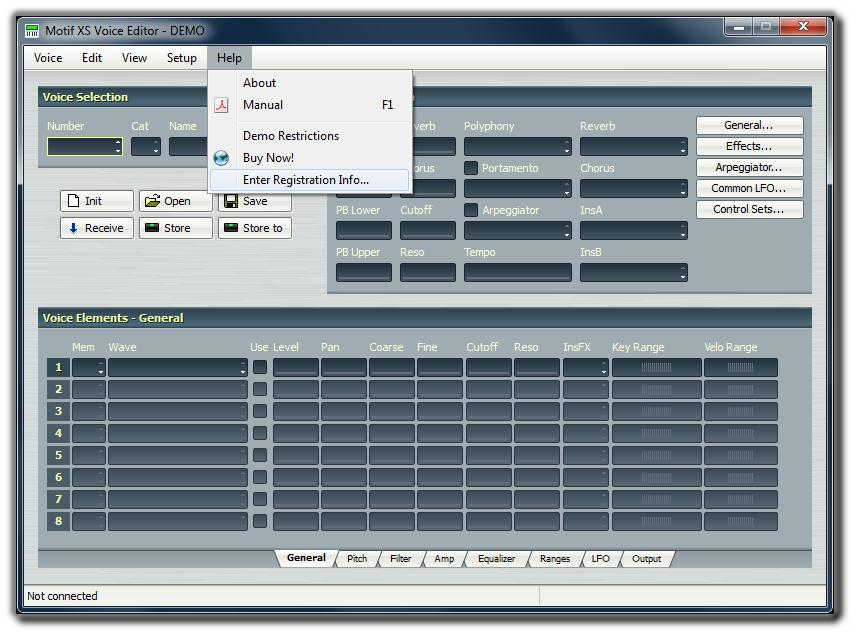
Task: Click the floppy disk icon on Save
Action: point(231,201)
